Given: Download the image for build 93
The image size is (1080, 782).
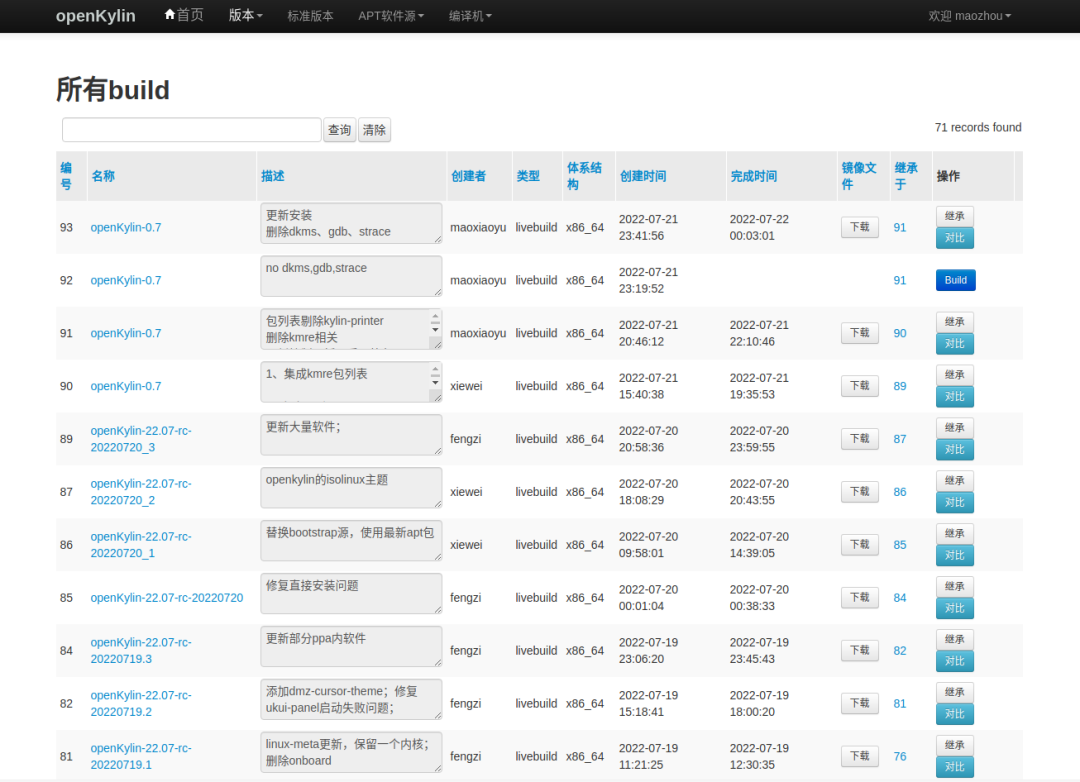Looking at the screenshot, I should (860, 227).
